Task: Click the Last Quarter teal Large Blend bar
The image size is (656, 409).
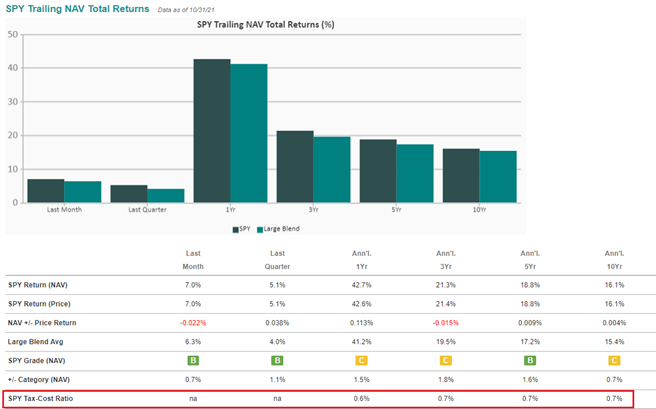Action: (166, 196)
